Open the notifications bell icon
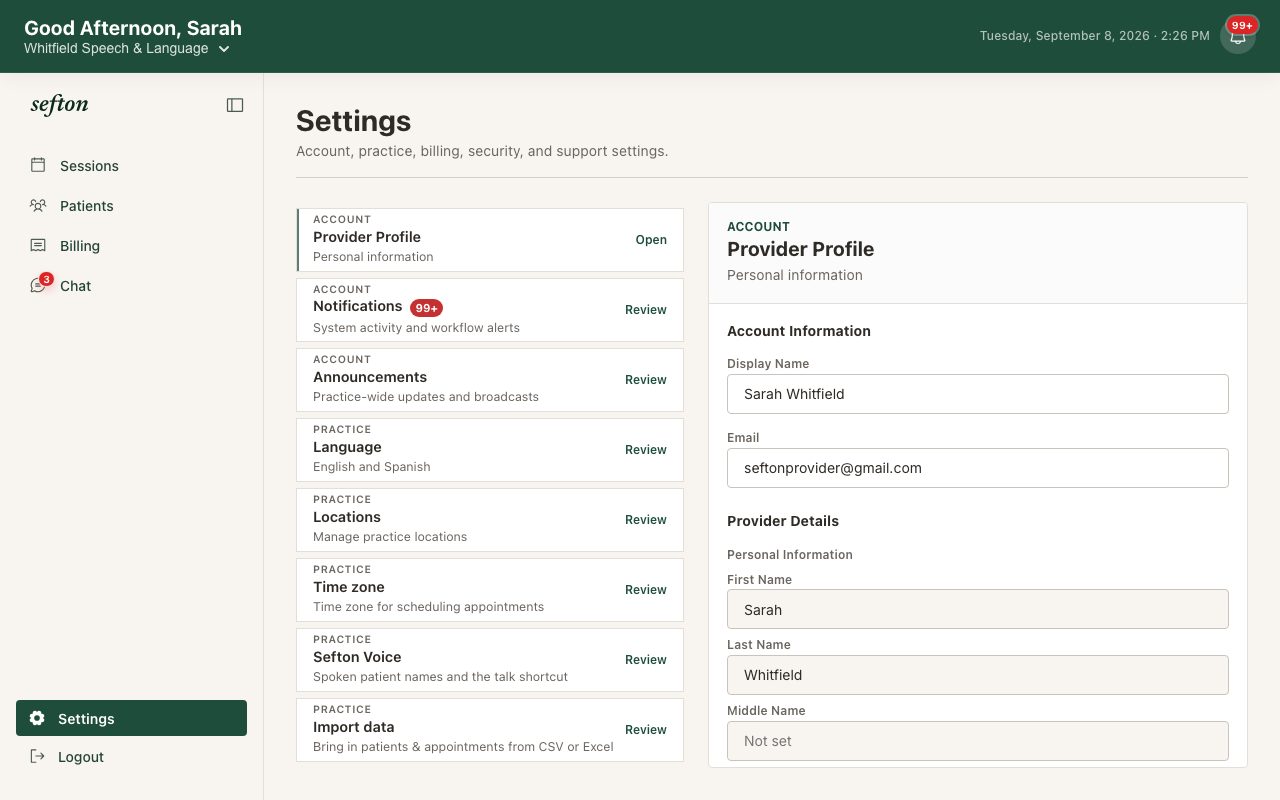The height and width of the screenshot is (800, 1280). click(1238, 37)
